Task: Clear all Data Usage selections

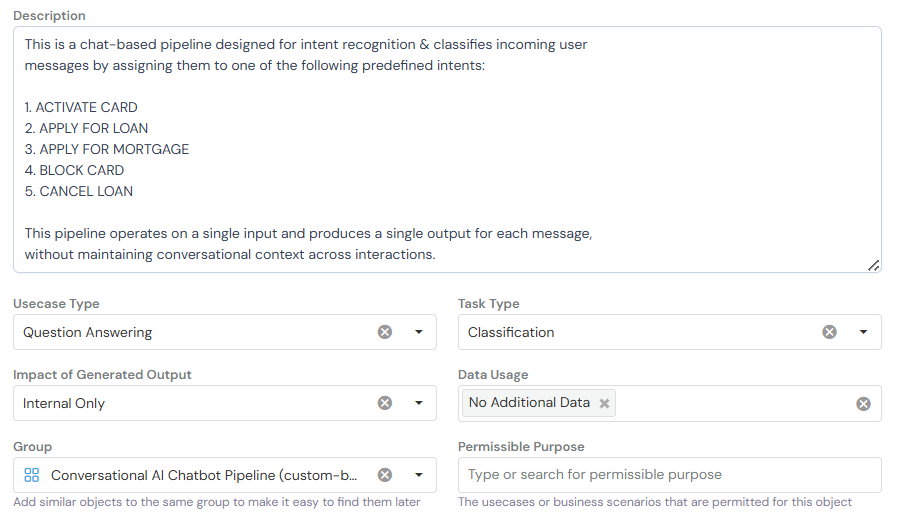Action: 863,404
